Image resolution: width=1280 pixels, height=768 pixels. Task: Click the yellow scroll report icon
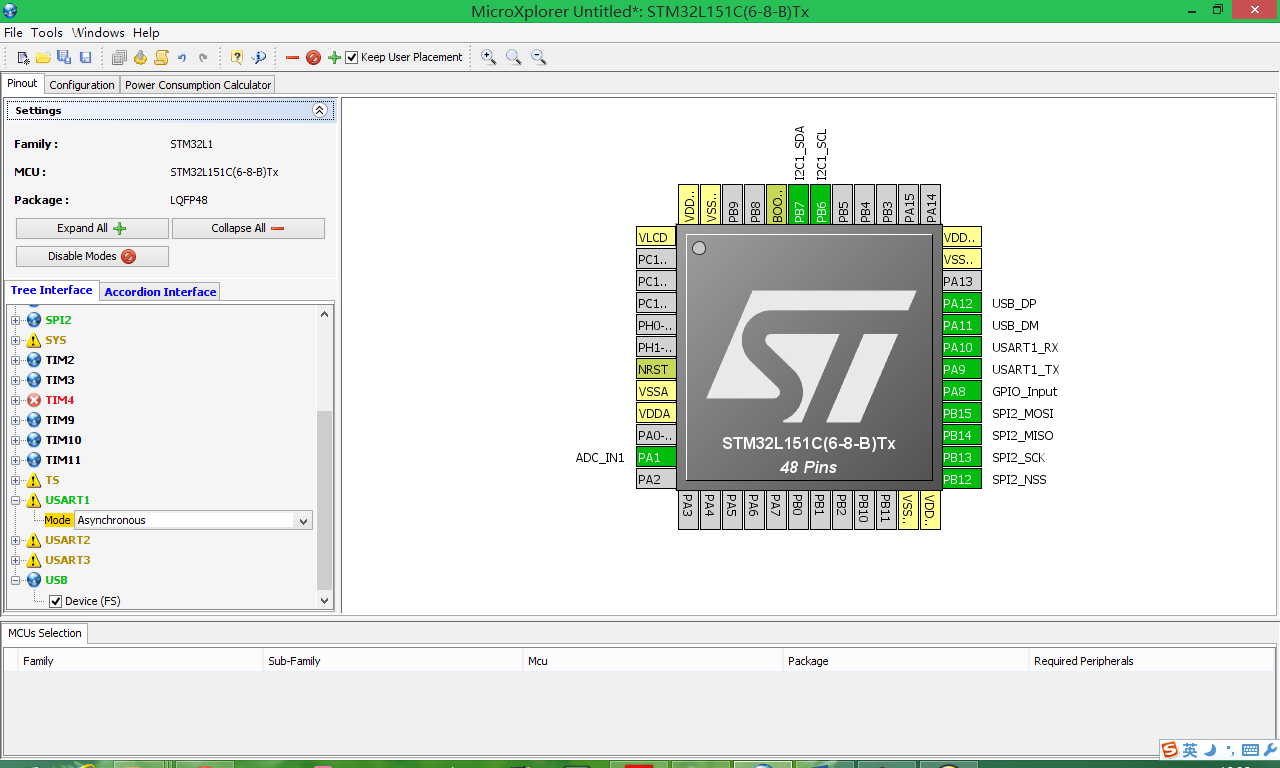pyautogui.click(x=161, y=58)
